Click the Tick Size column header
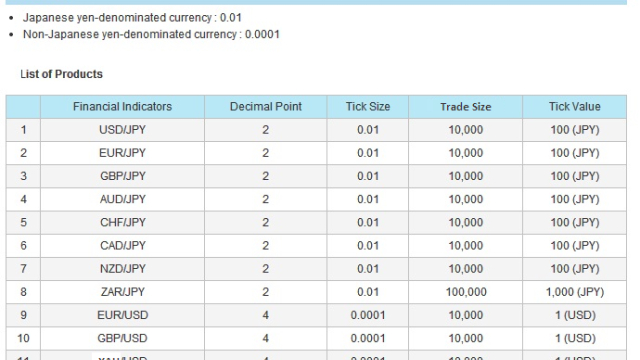This screenshot has width=640, height=360. coord(368,107)
